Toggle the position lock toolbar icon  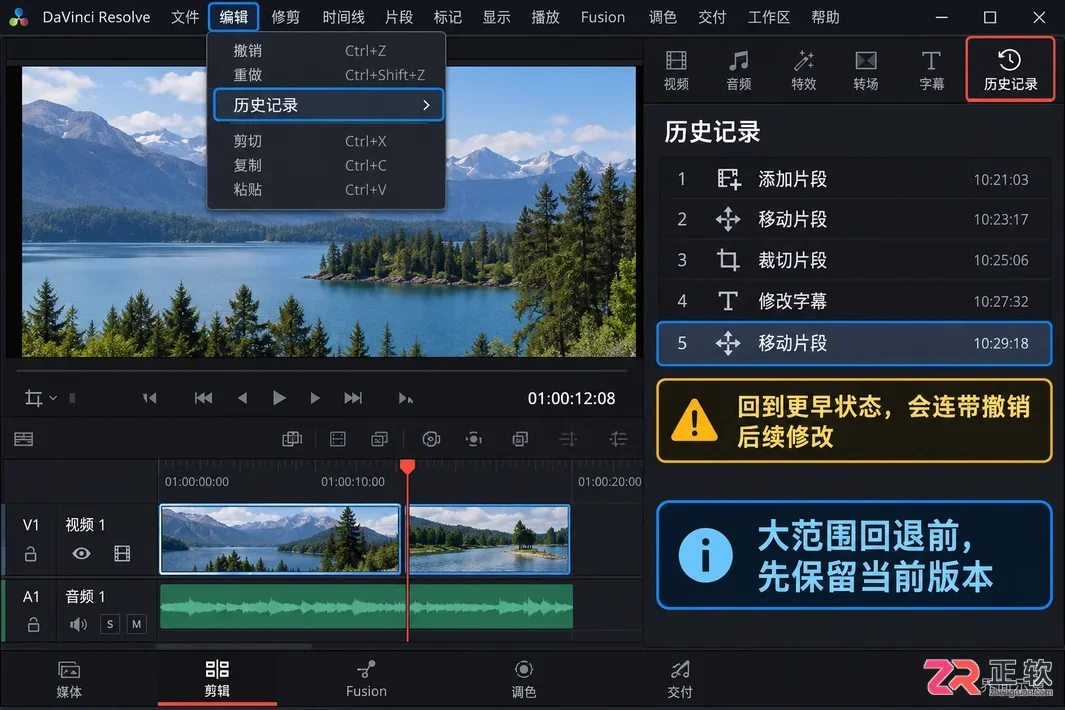coord(520,440)
